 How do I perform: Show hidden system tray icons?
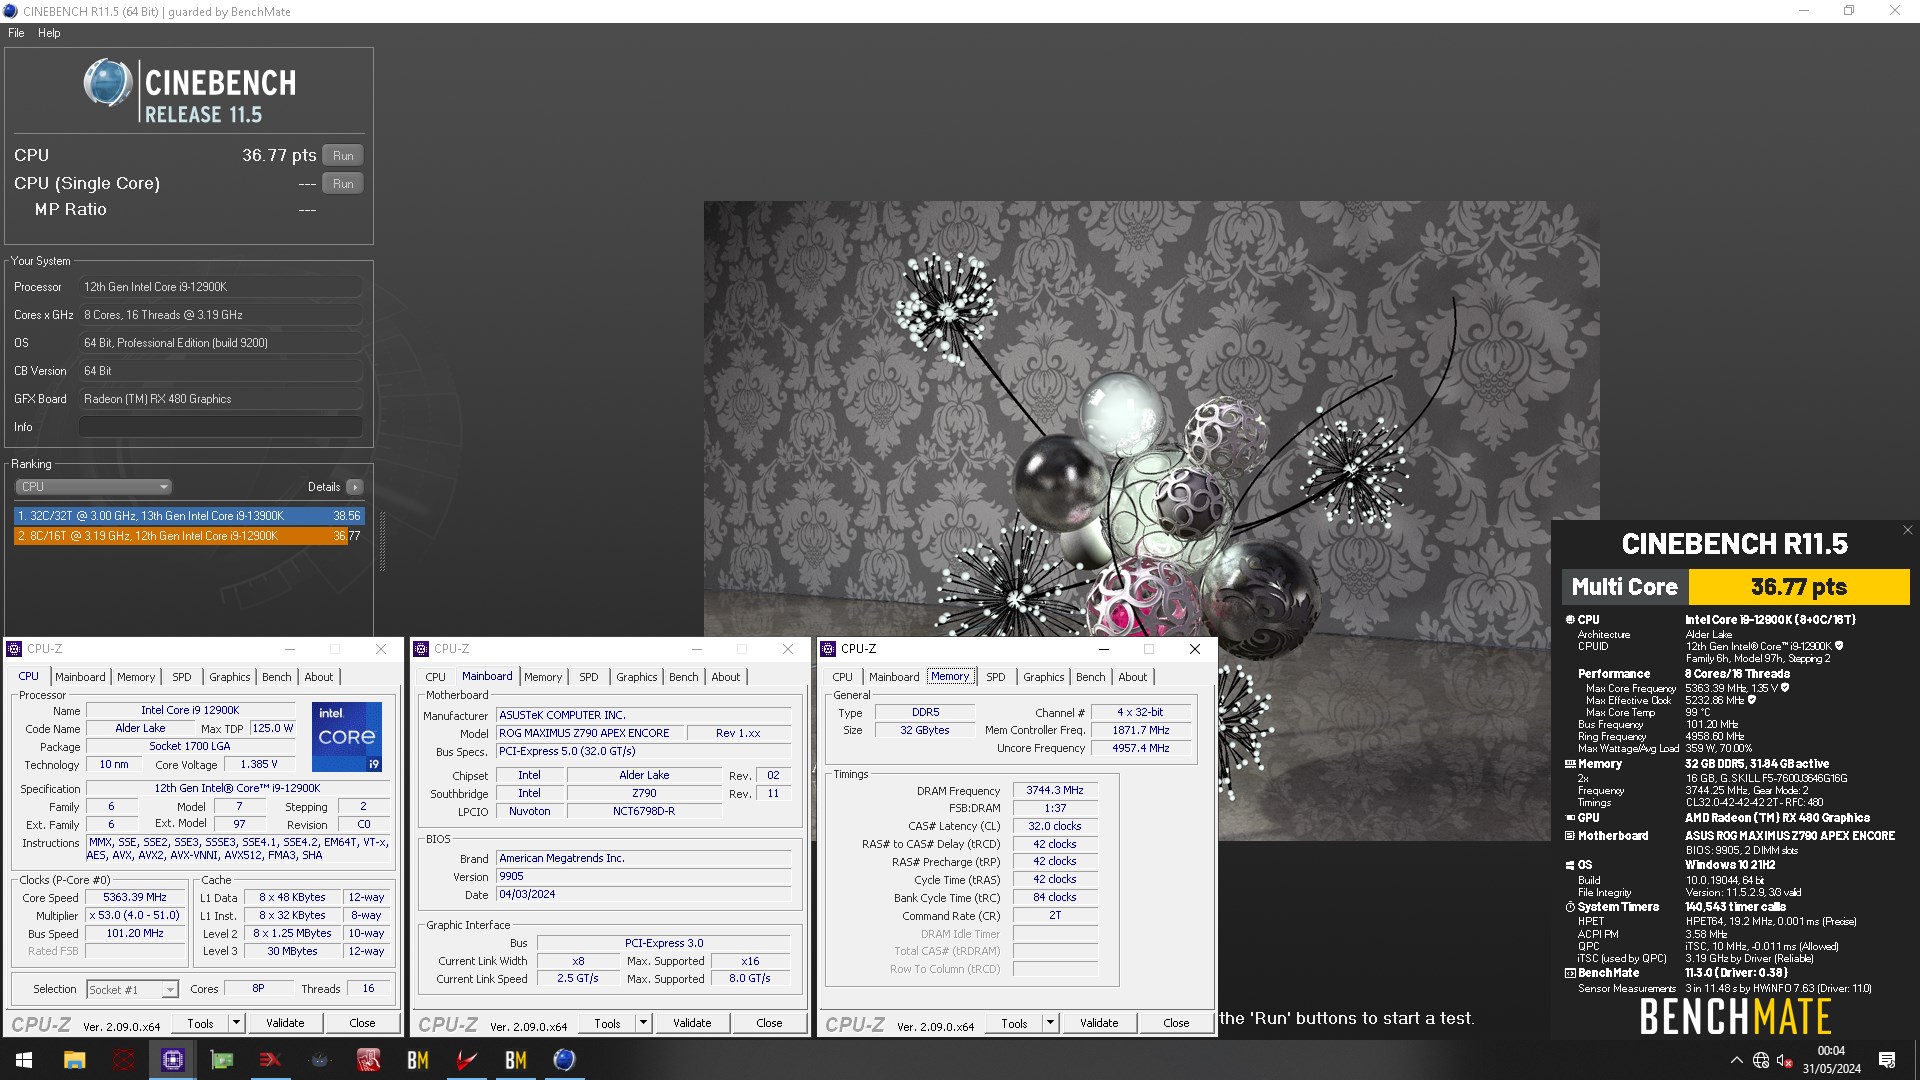1736,1060
